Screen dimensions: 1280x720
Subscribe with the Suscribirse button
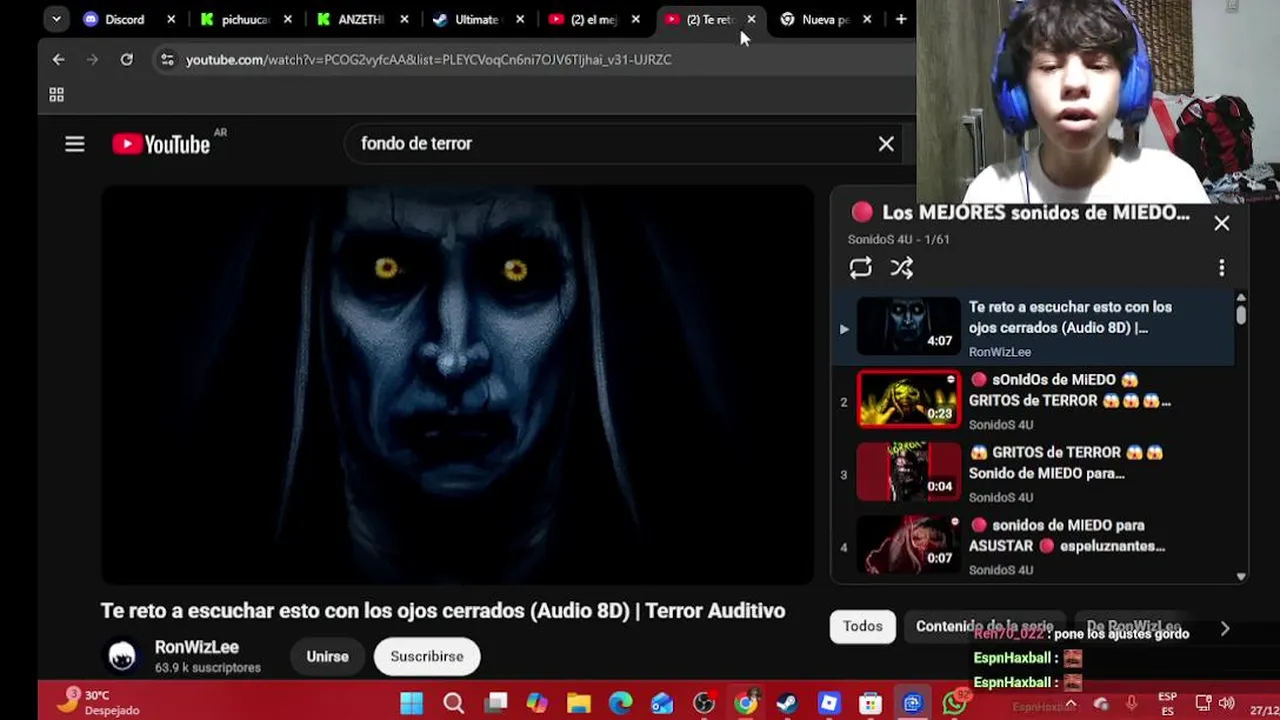point(427,656)
